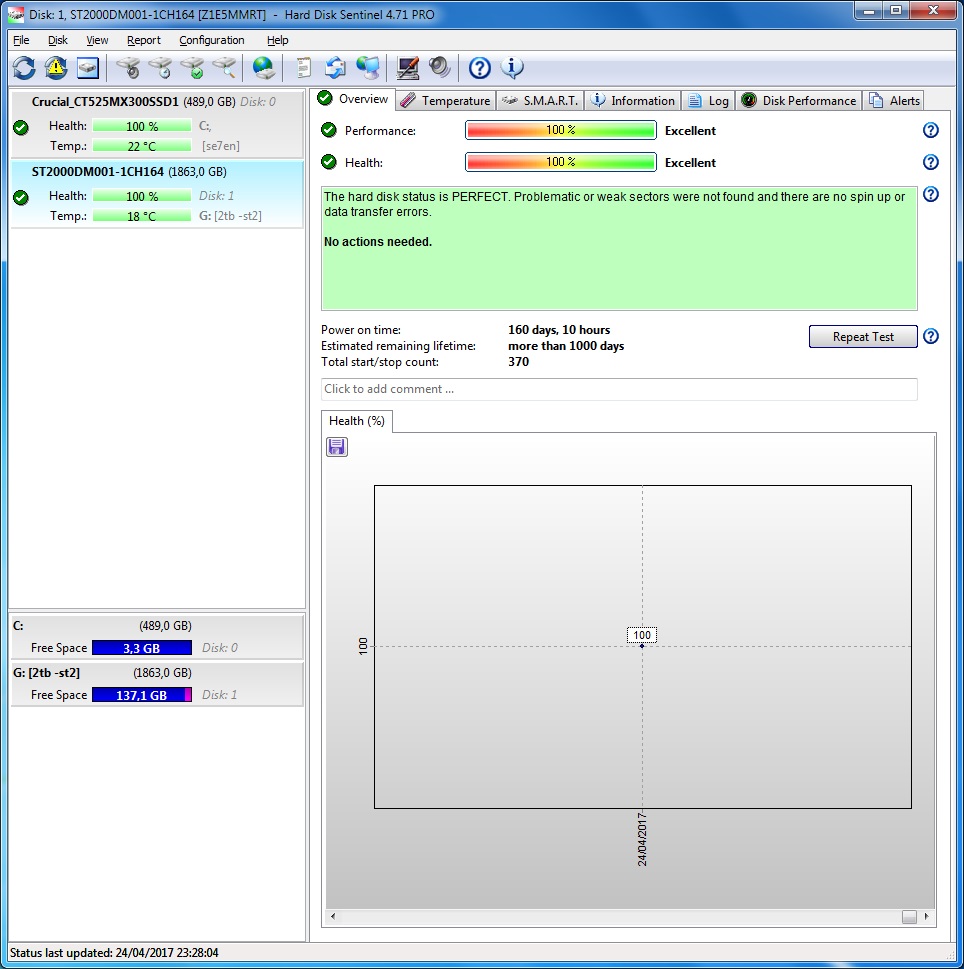Click the 'No actions needed.' status text
Screen dimensions: 964x969
tap(378, 242)
